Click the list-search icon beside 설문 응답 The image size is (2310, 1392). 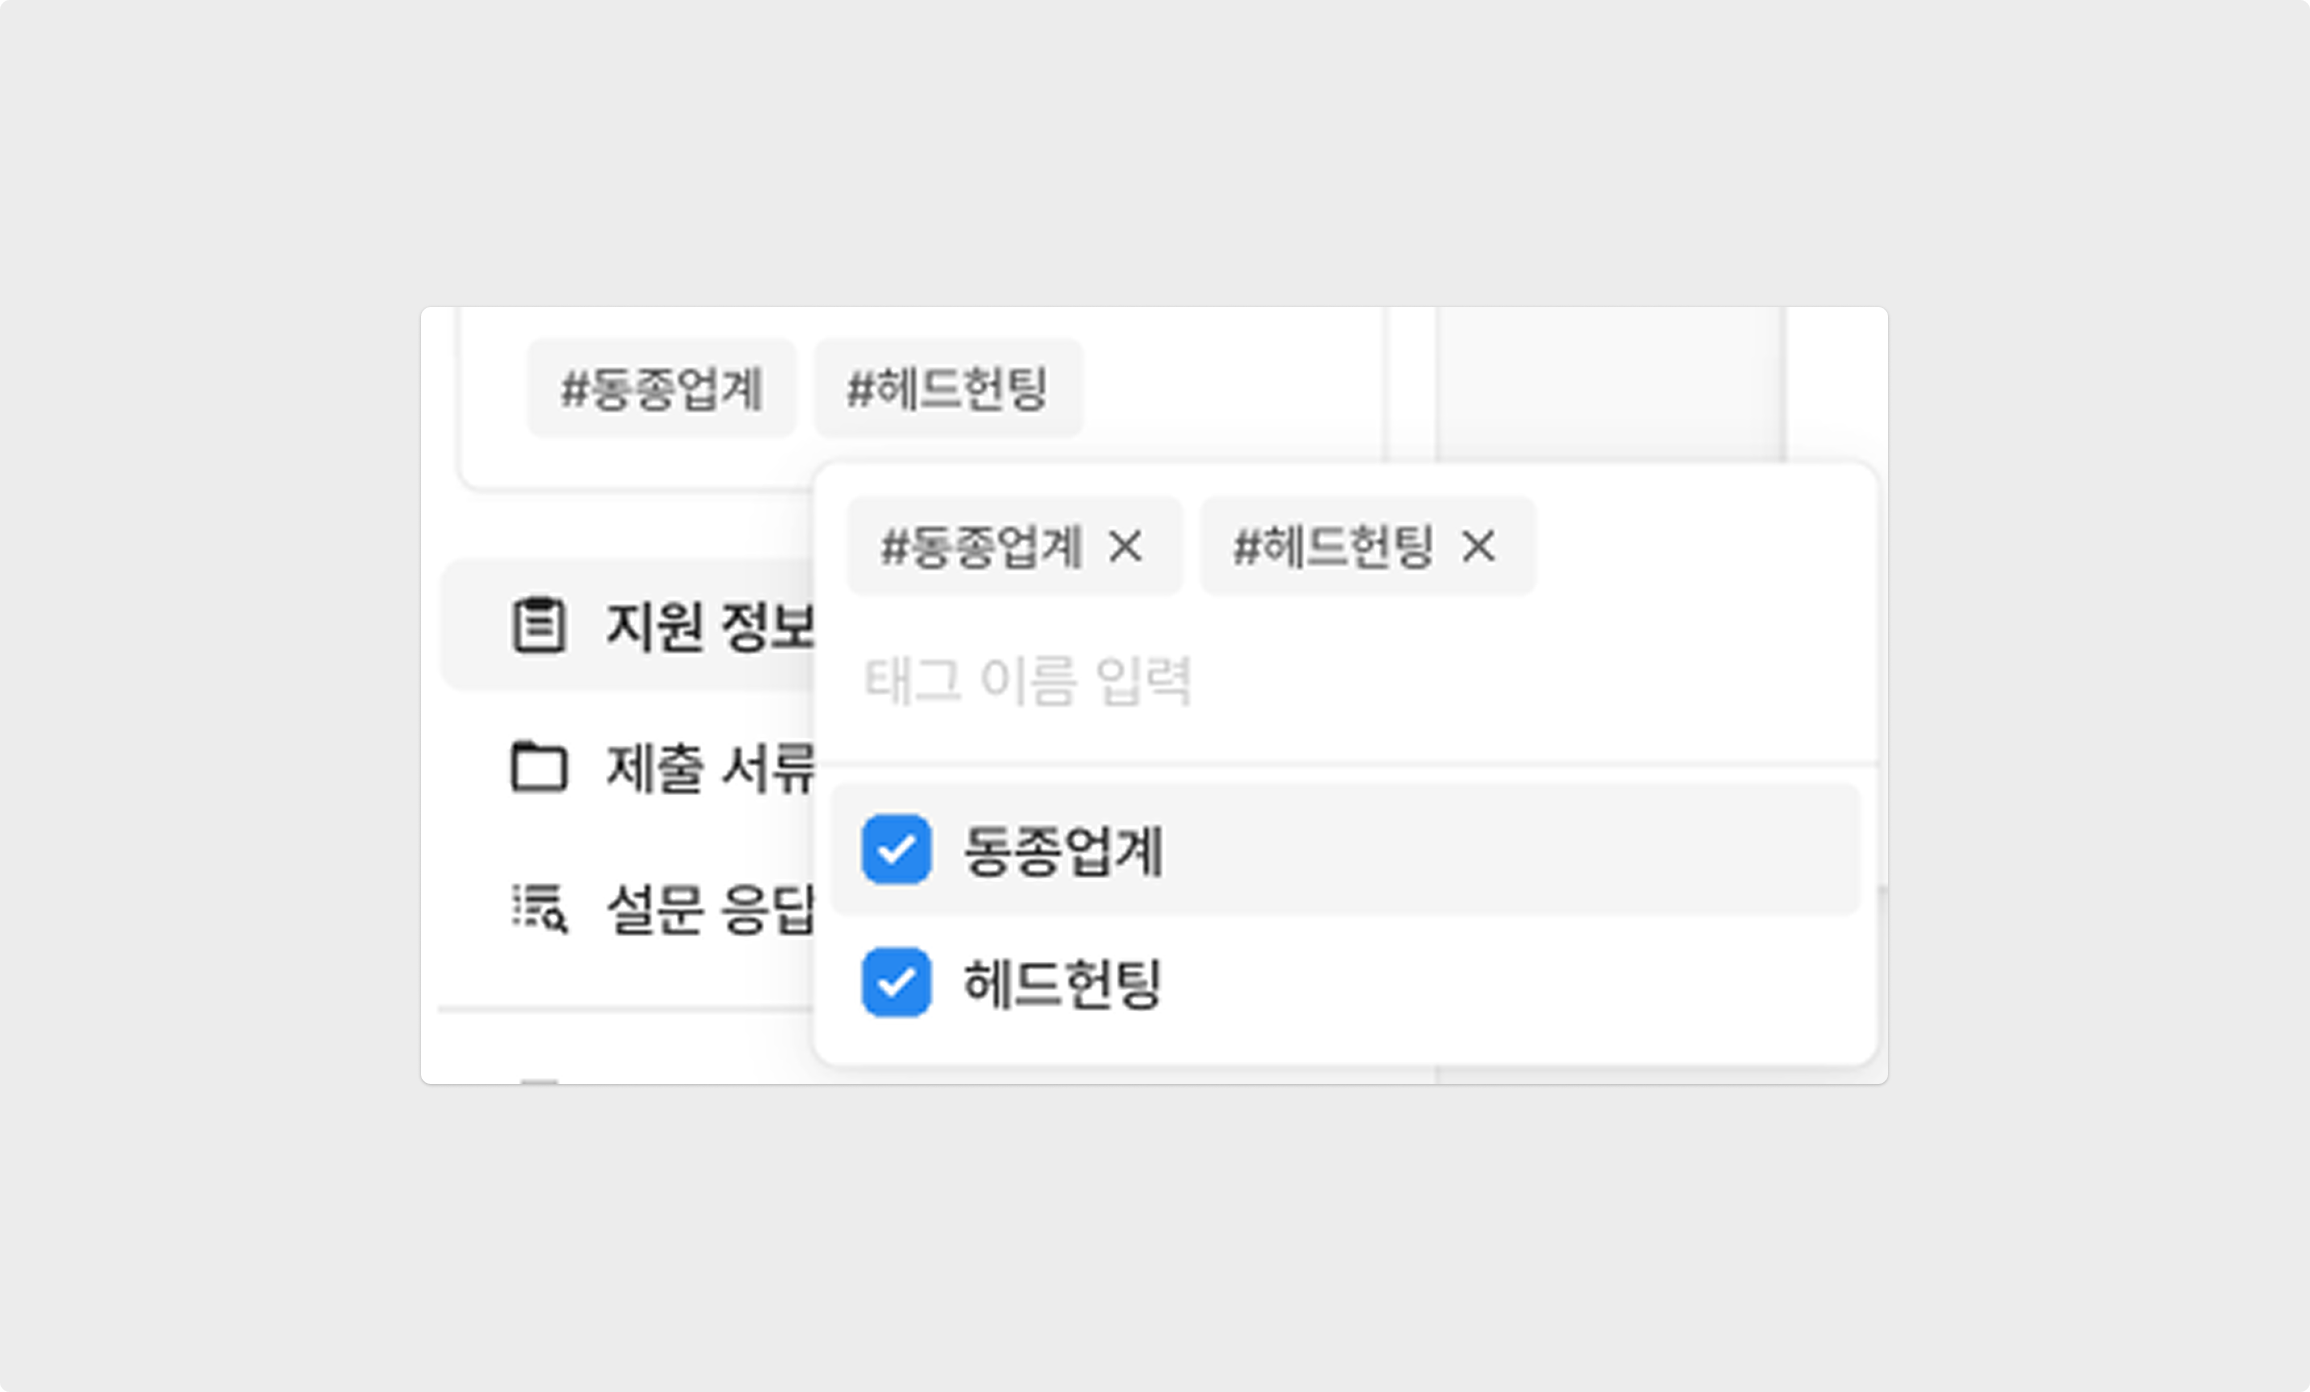(540, 908)
